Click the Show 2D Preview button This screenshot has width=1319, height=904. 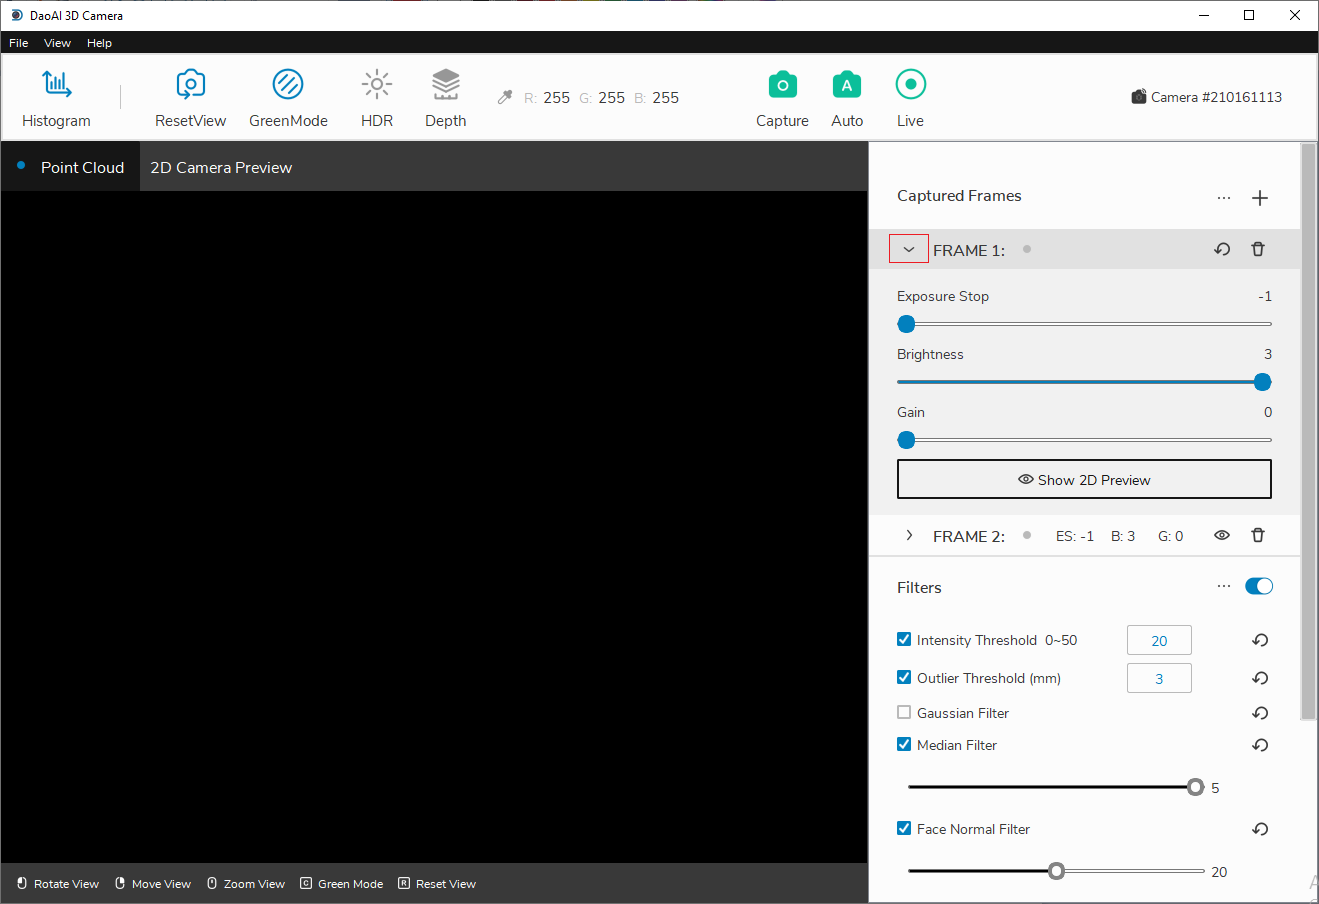coord(1084,479)
